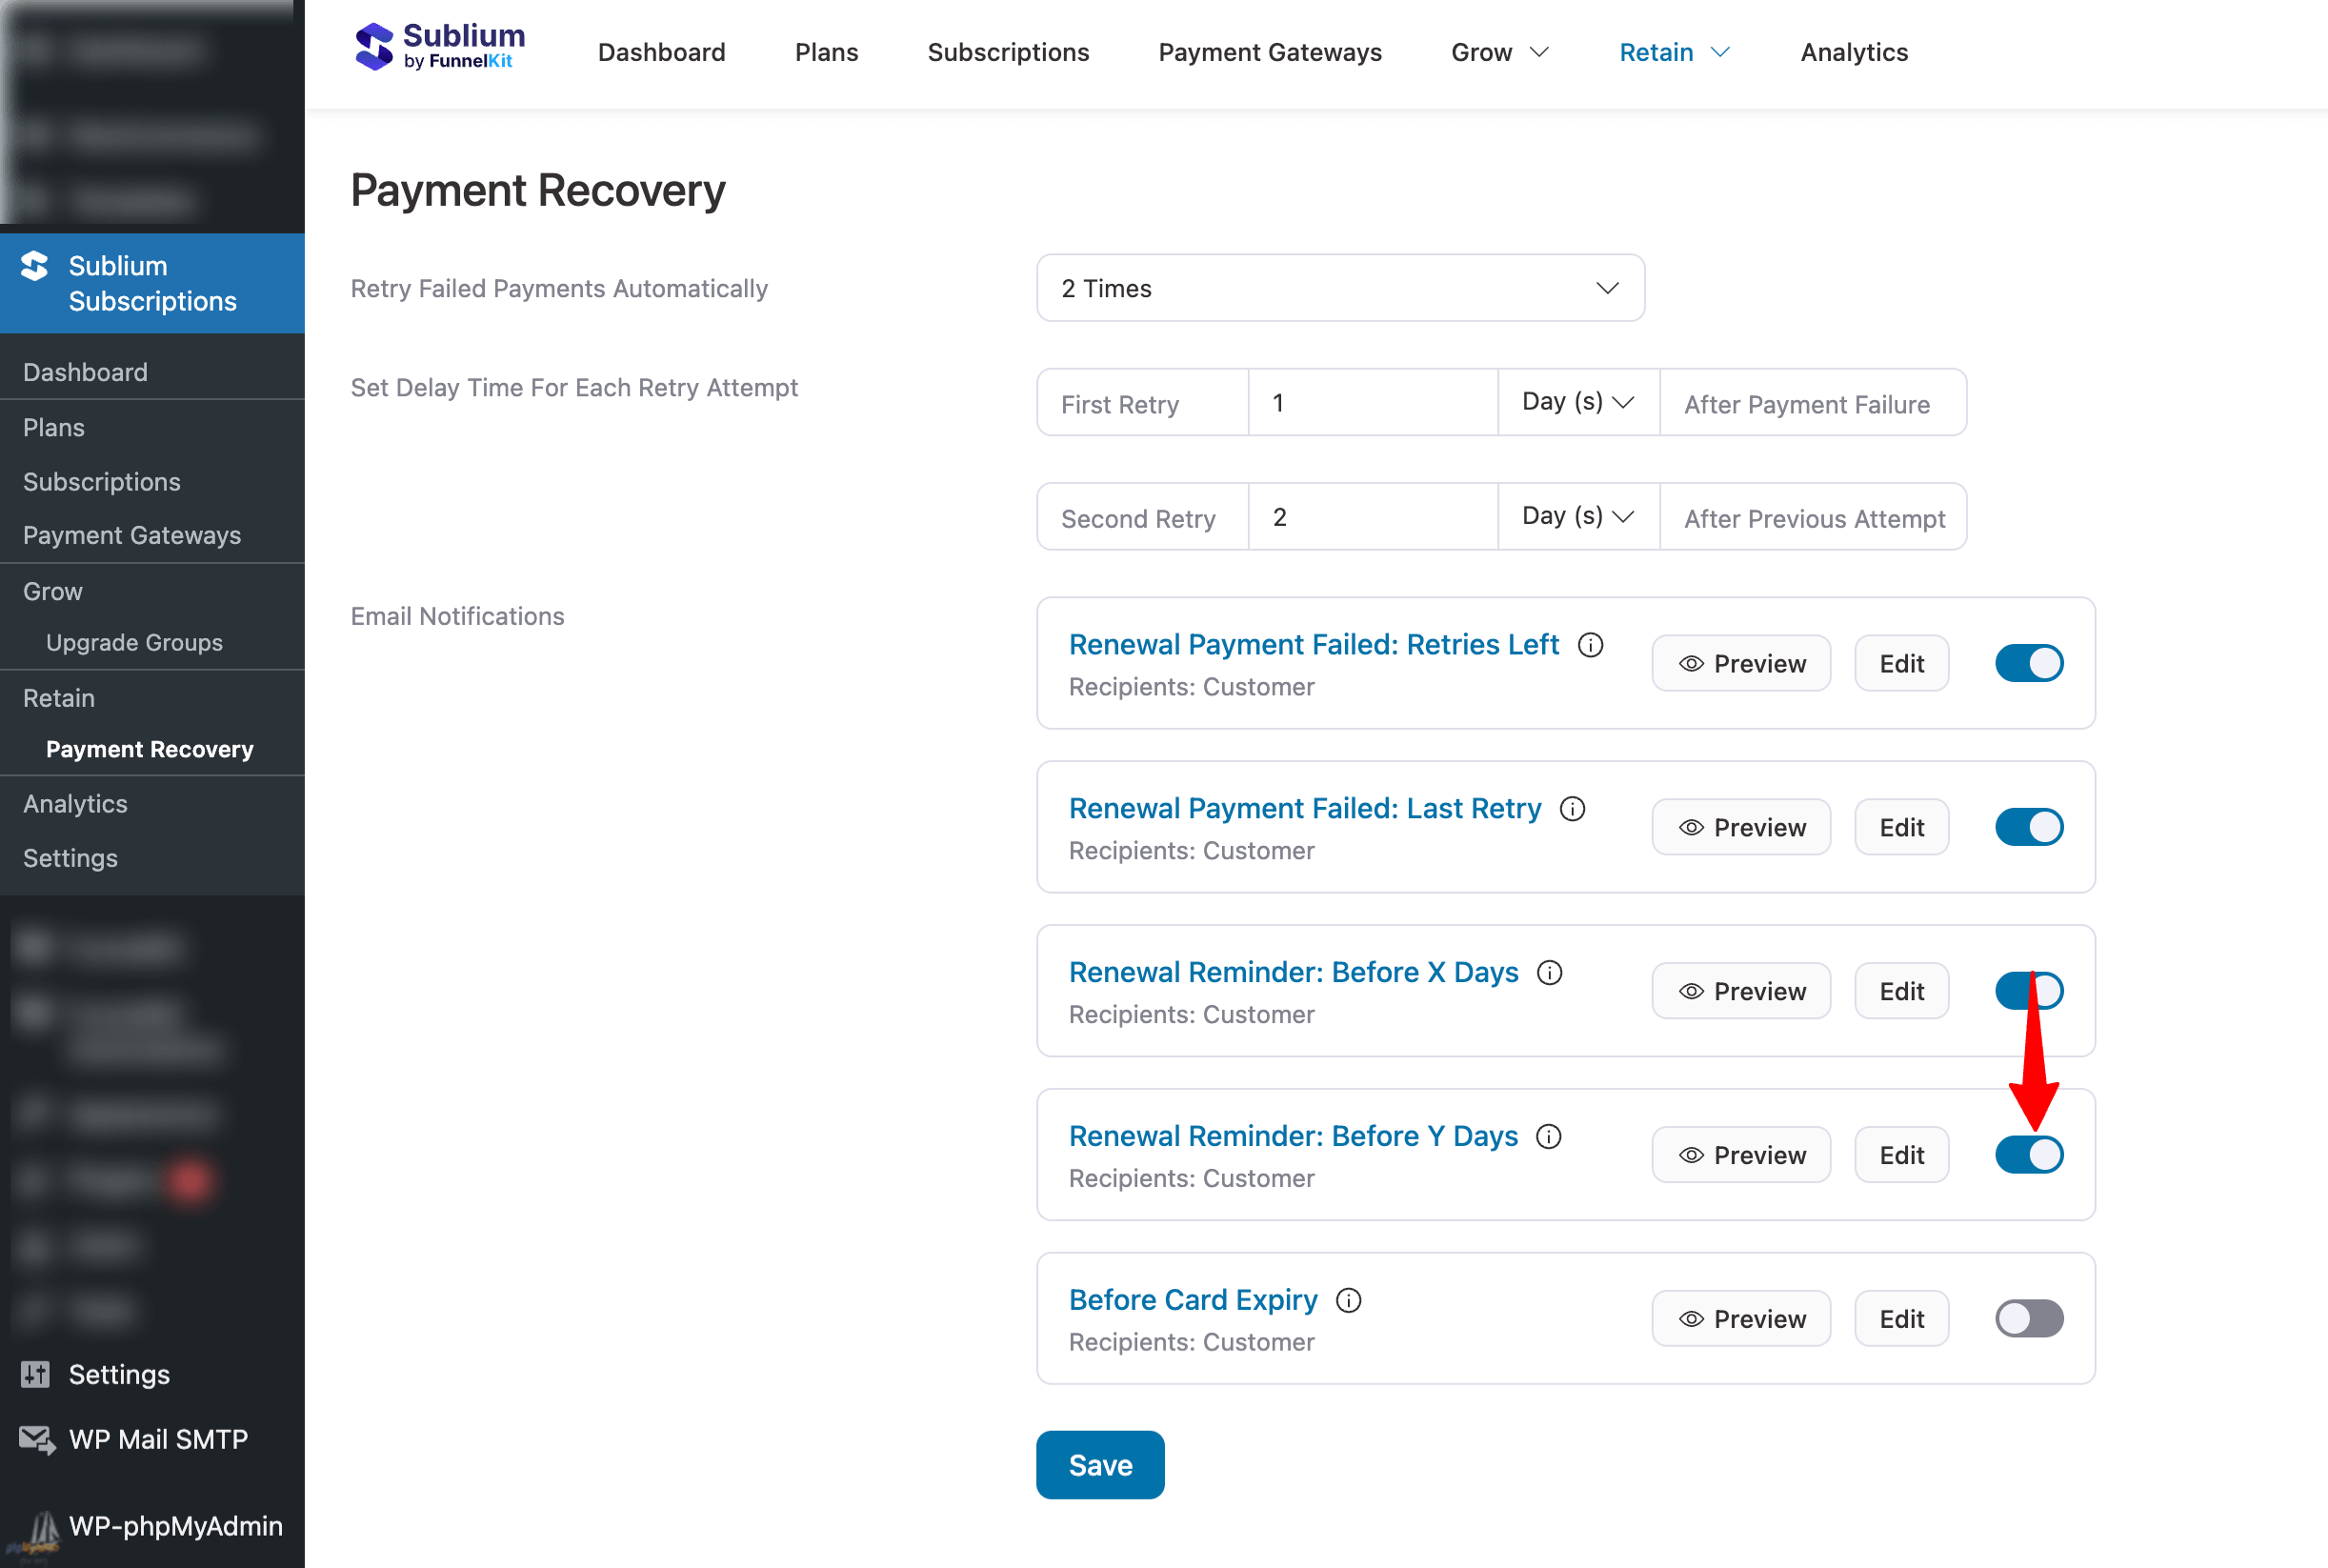Click info icon beside Before Card Expiry
This screenshot has width=2328, height=1568.
[1348, 1301]
